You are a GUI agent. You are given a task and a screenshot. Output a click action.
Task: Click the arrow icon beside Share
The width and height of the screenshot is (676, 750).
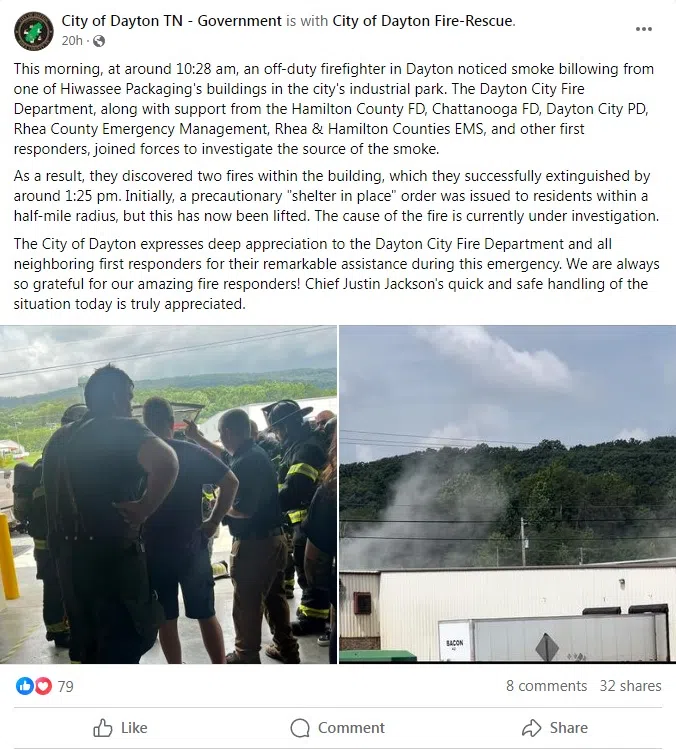[531, 728]
